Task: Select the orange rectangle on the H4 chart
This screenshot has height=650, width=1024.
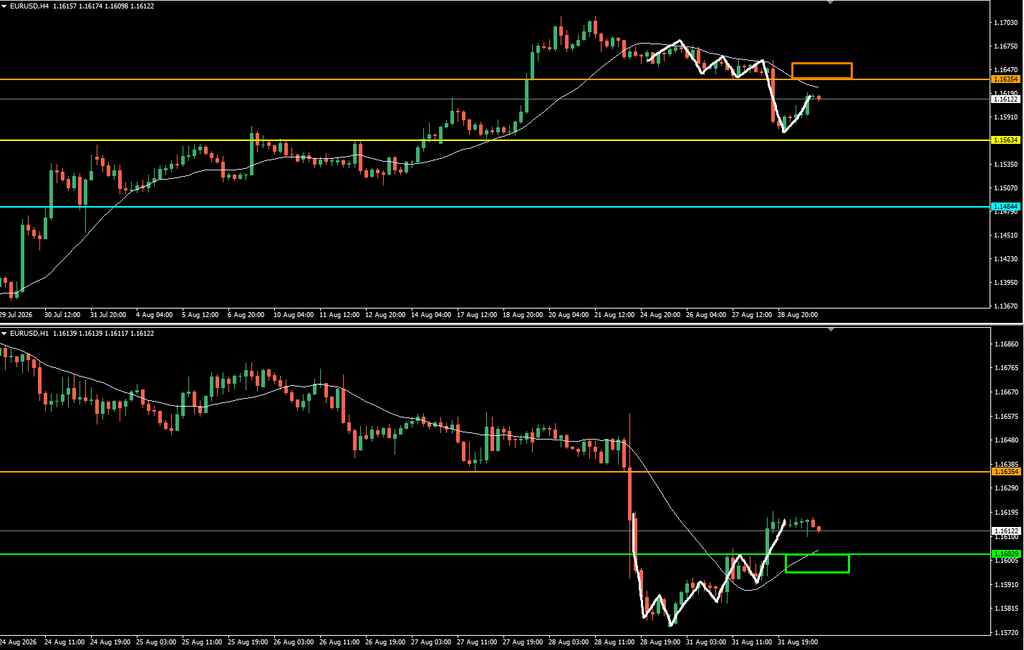Action: tap(822, 71)
